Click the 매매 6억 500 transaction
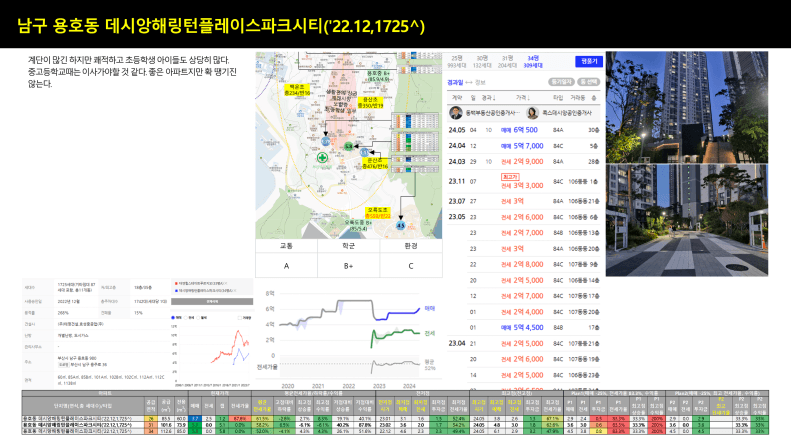 click(519, 130)
